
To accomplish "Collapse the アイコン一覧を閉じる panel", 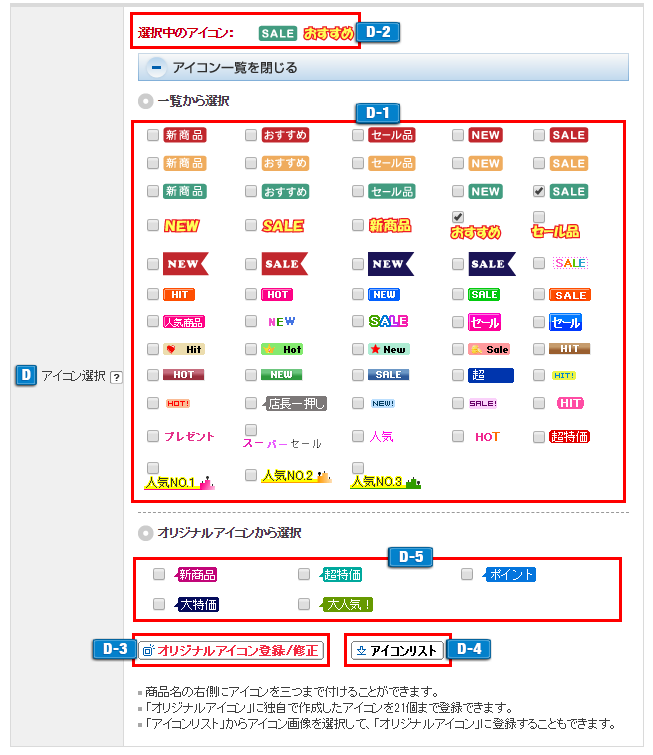I will (234, 68).
